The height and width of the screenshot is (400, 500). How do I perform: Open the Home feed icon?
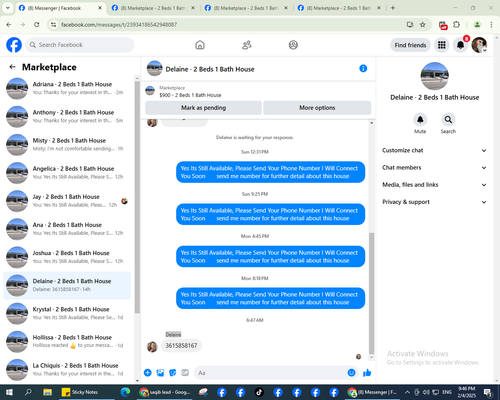200,45
